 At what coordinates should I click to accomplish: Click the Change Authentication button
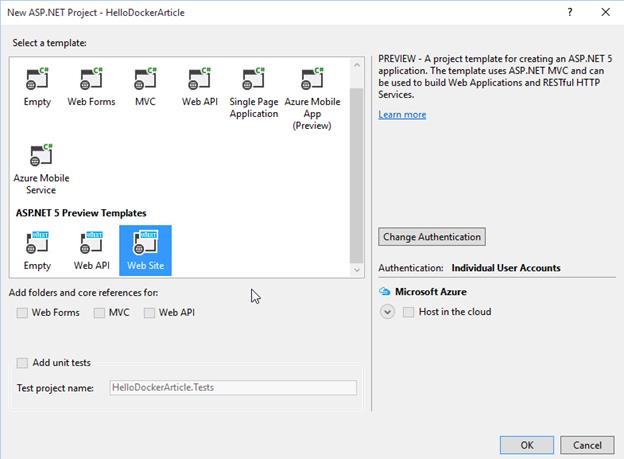pyautogui.click(x=432, y=237)
